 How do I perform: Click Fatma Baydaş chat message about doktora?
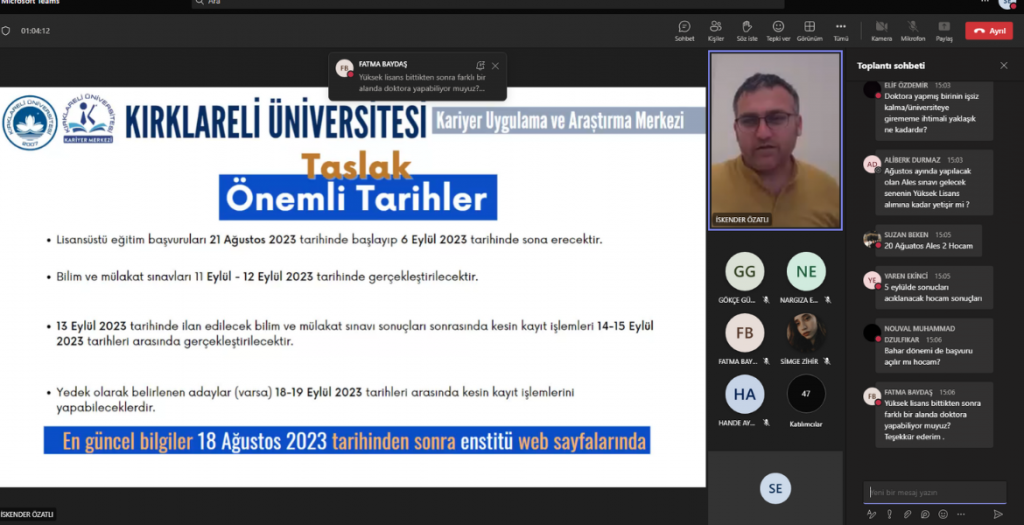click(x=936, y=415)
